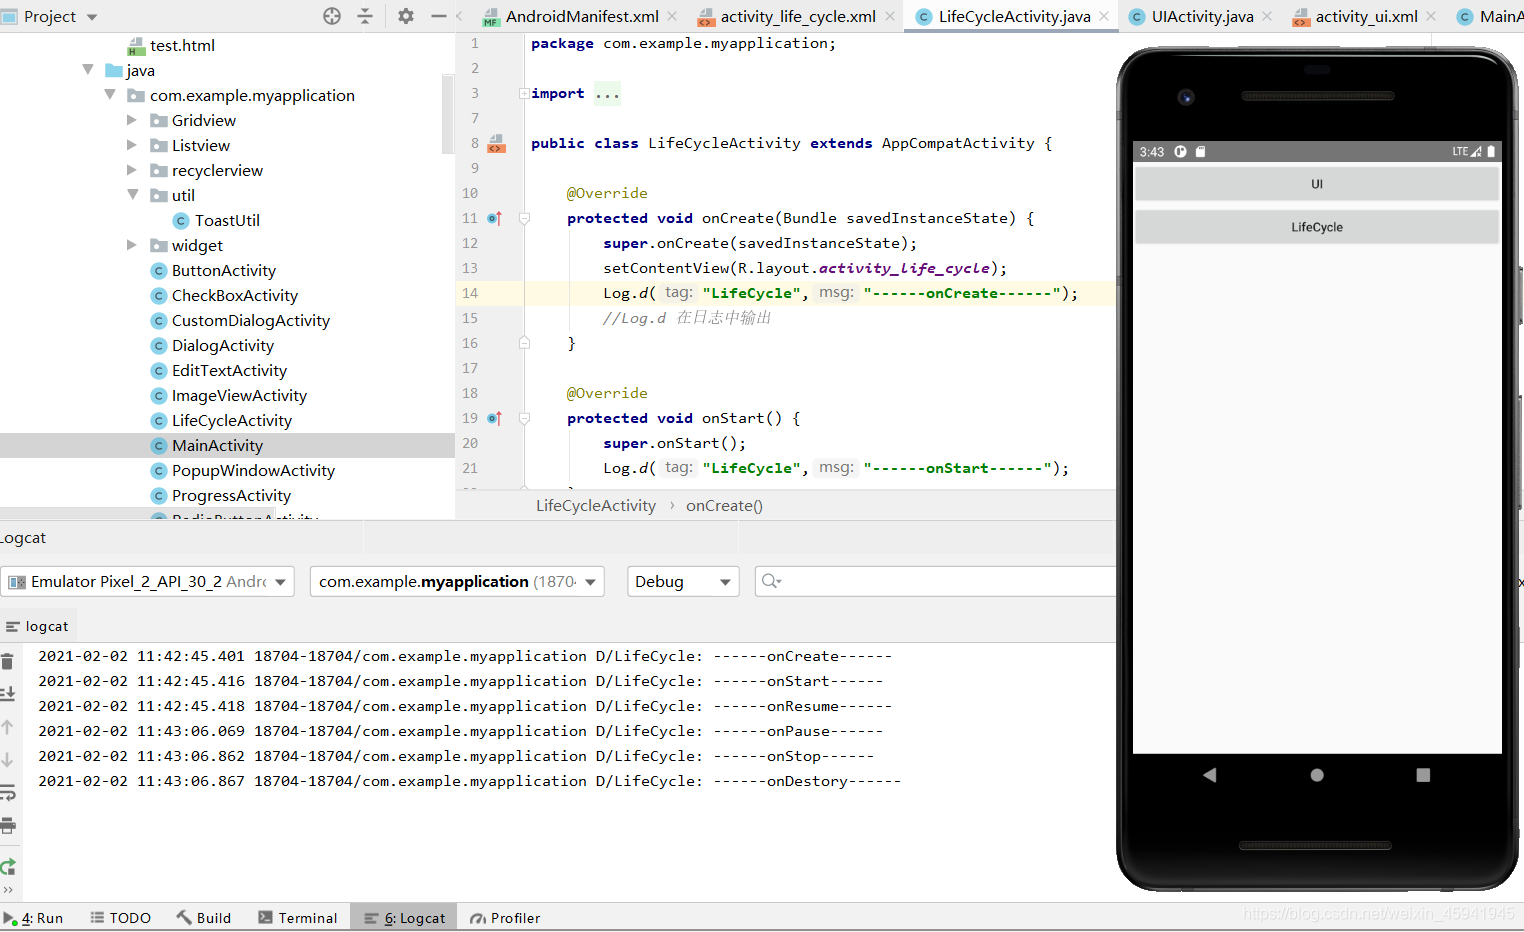Click the down stack trace arrow icon
This screenshot has width=1524, height=932.
pyautogui.click(x=7, y=760)
